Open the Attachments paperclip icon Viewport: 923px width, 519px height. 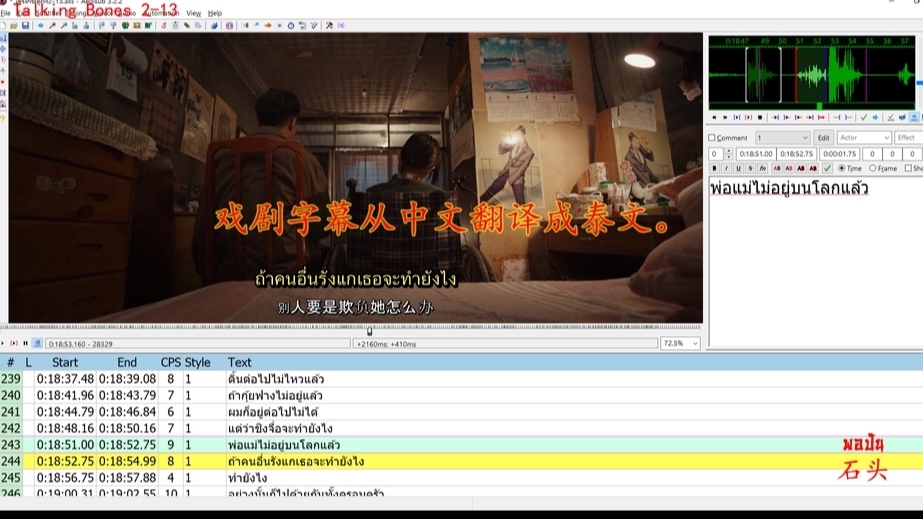187,25
